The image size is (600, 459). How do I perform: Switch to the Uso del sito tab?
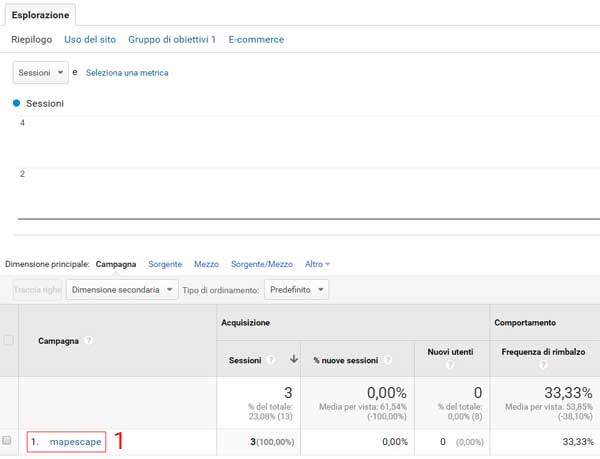pyautogui.click(x=90, y=39)
